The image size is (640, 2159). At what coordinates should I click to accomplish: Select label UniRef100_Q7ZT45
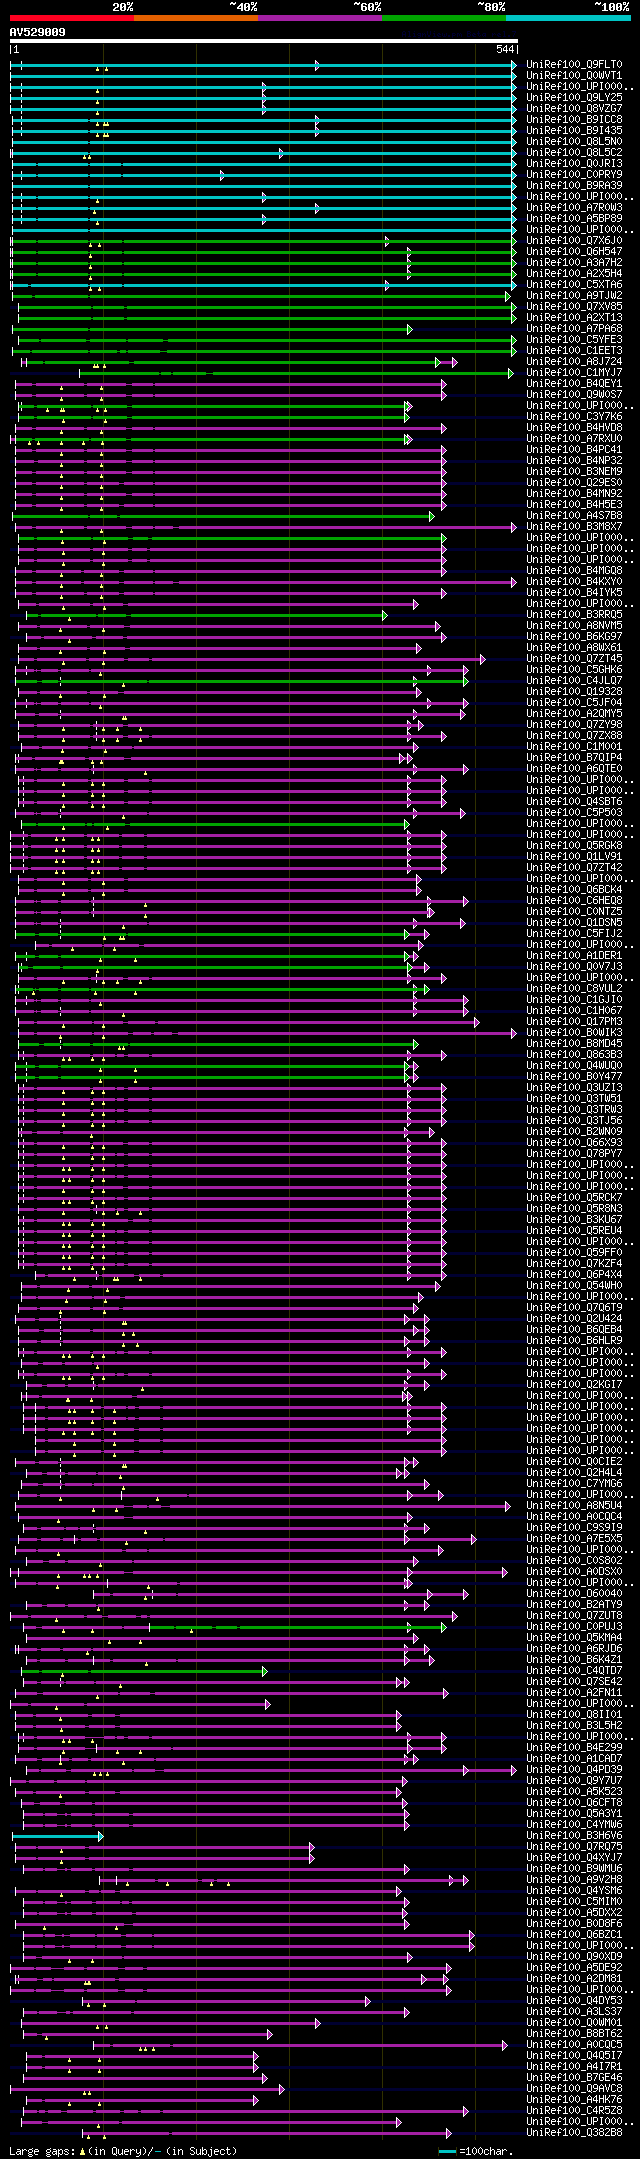pos(574,659)
